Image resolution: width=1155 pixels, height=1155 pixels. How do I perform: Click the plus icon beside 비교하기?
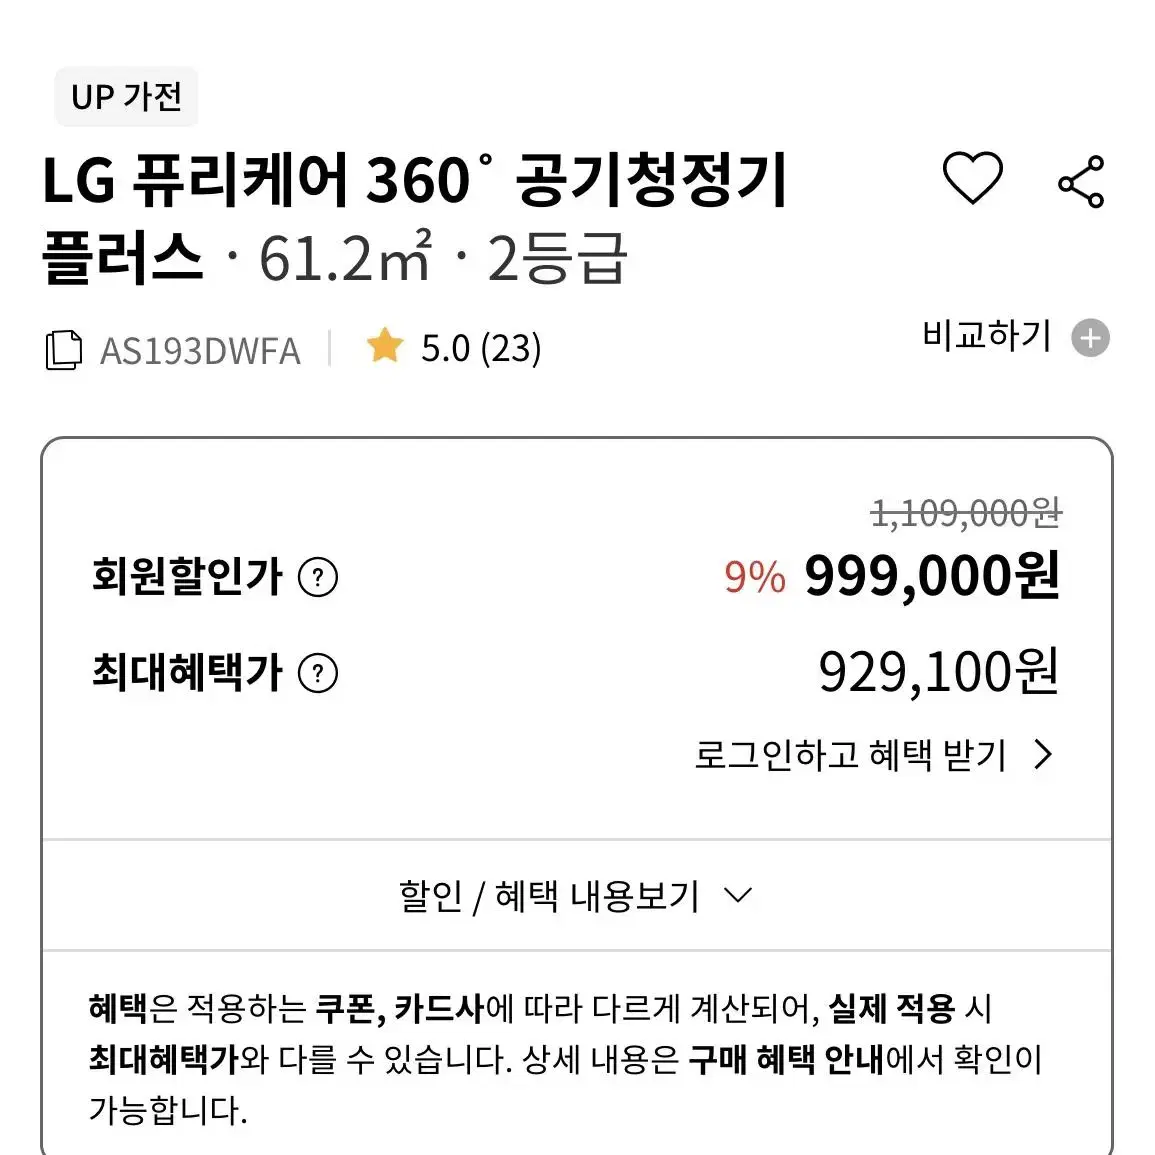tap(1090, 338)
